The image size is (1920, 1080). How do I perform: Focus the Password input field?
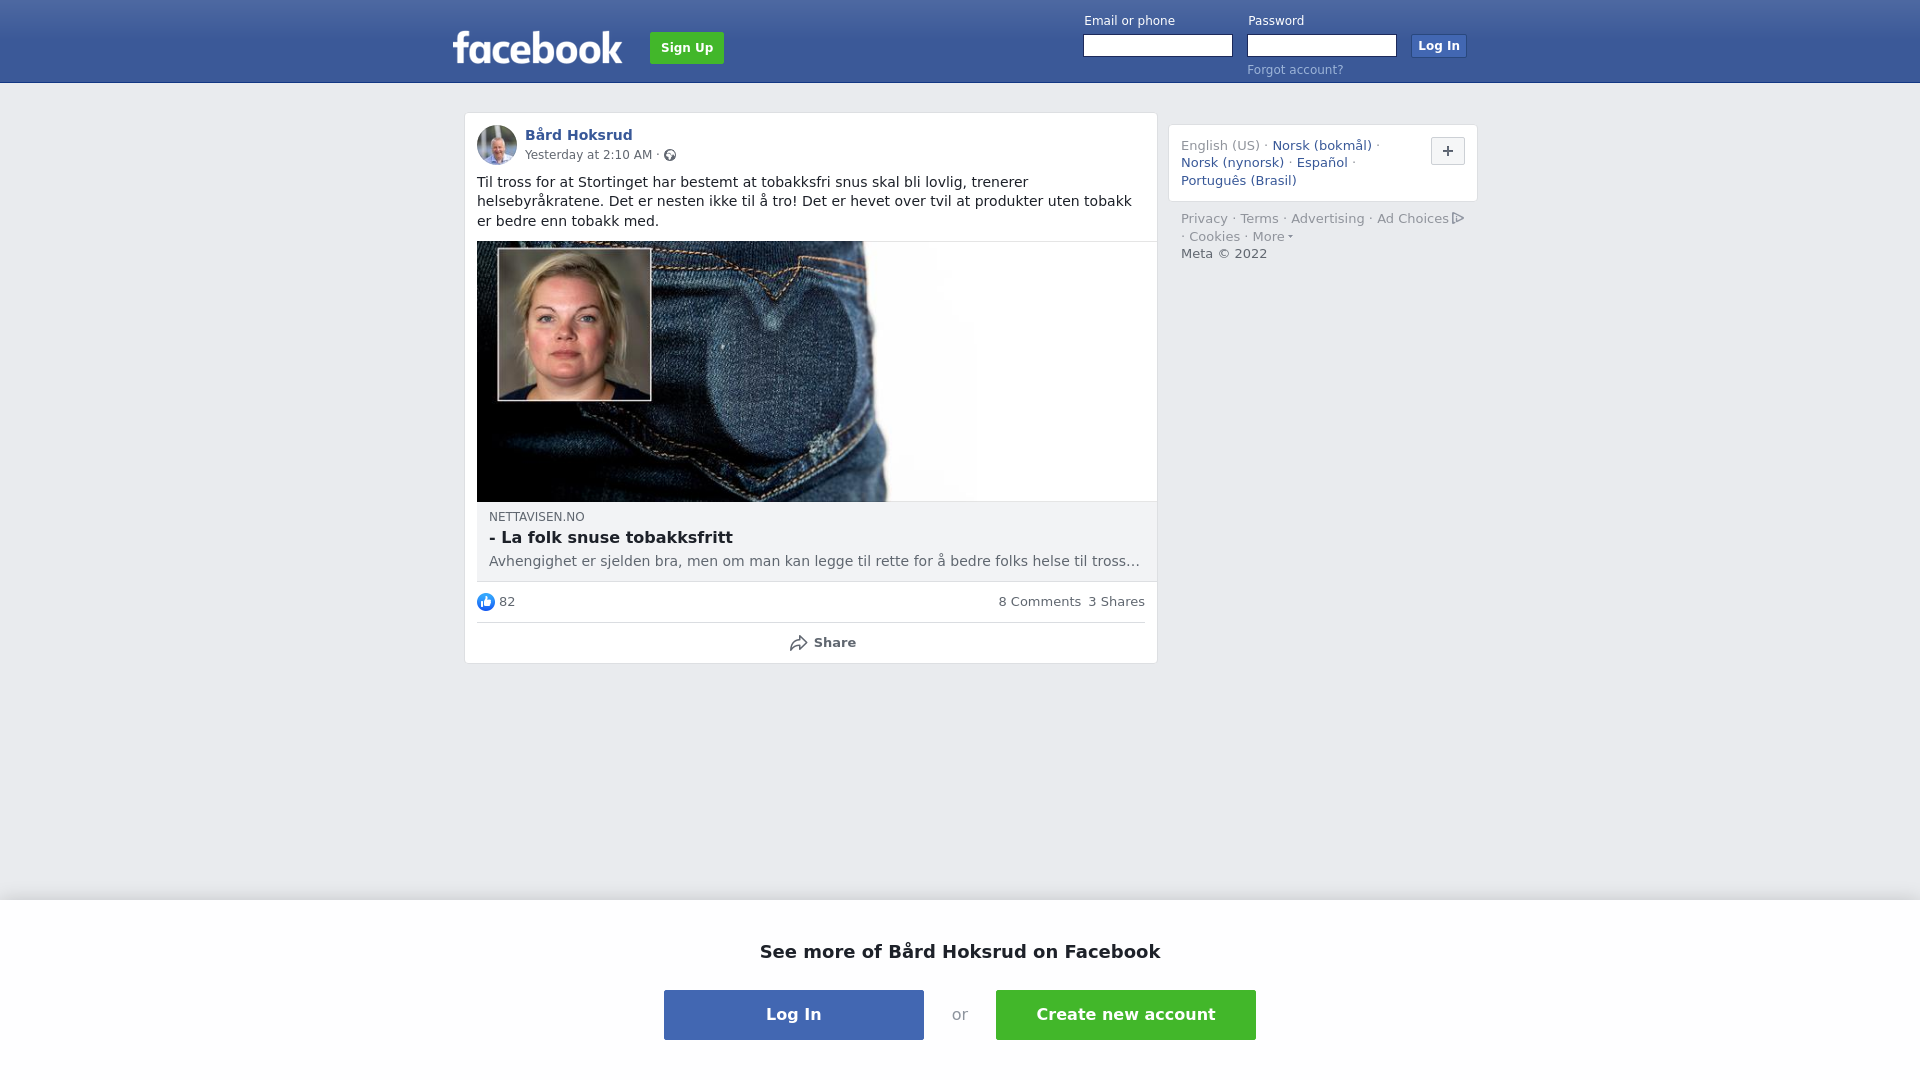point(1322,46)
